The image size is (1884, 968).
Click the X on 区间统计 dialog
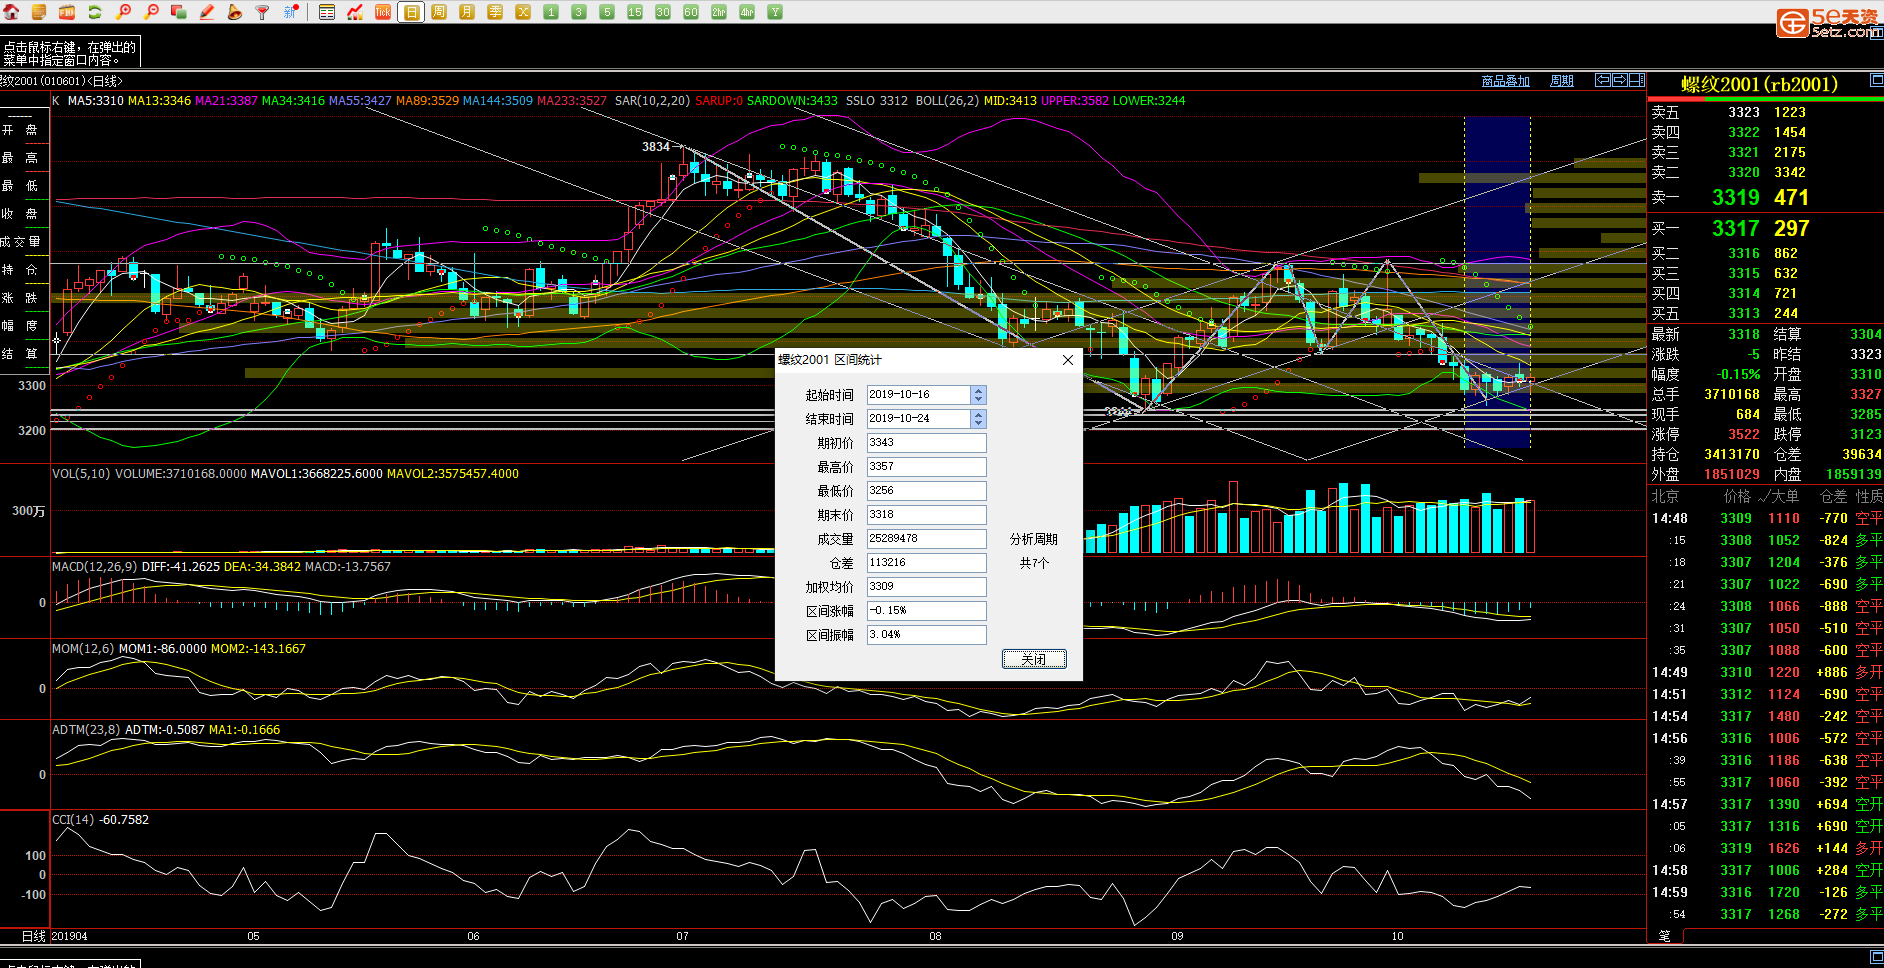coord(1068,360)
